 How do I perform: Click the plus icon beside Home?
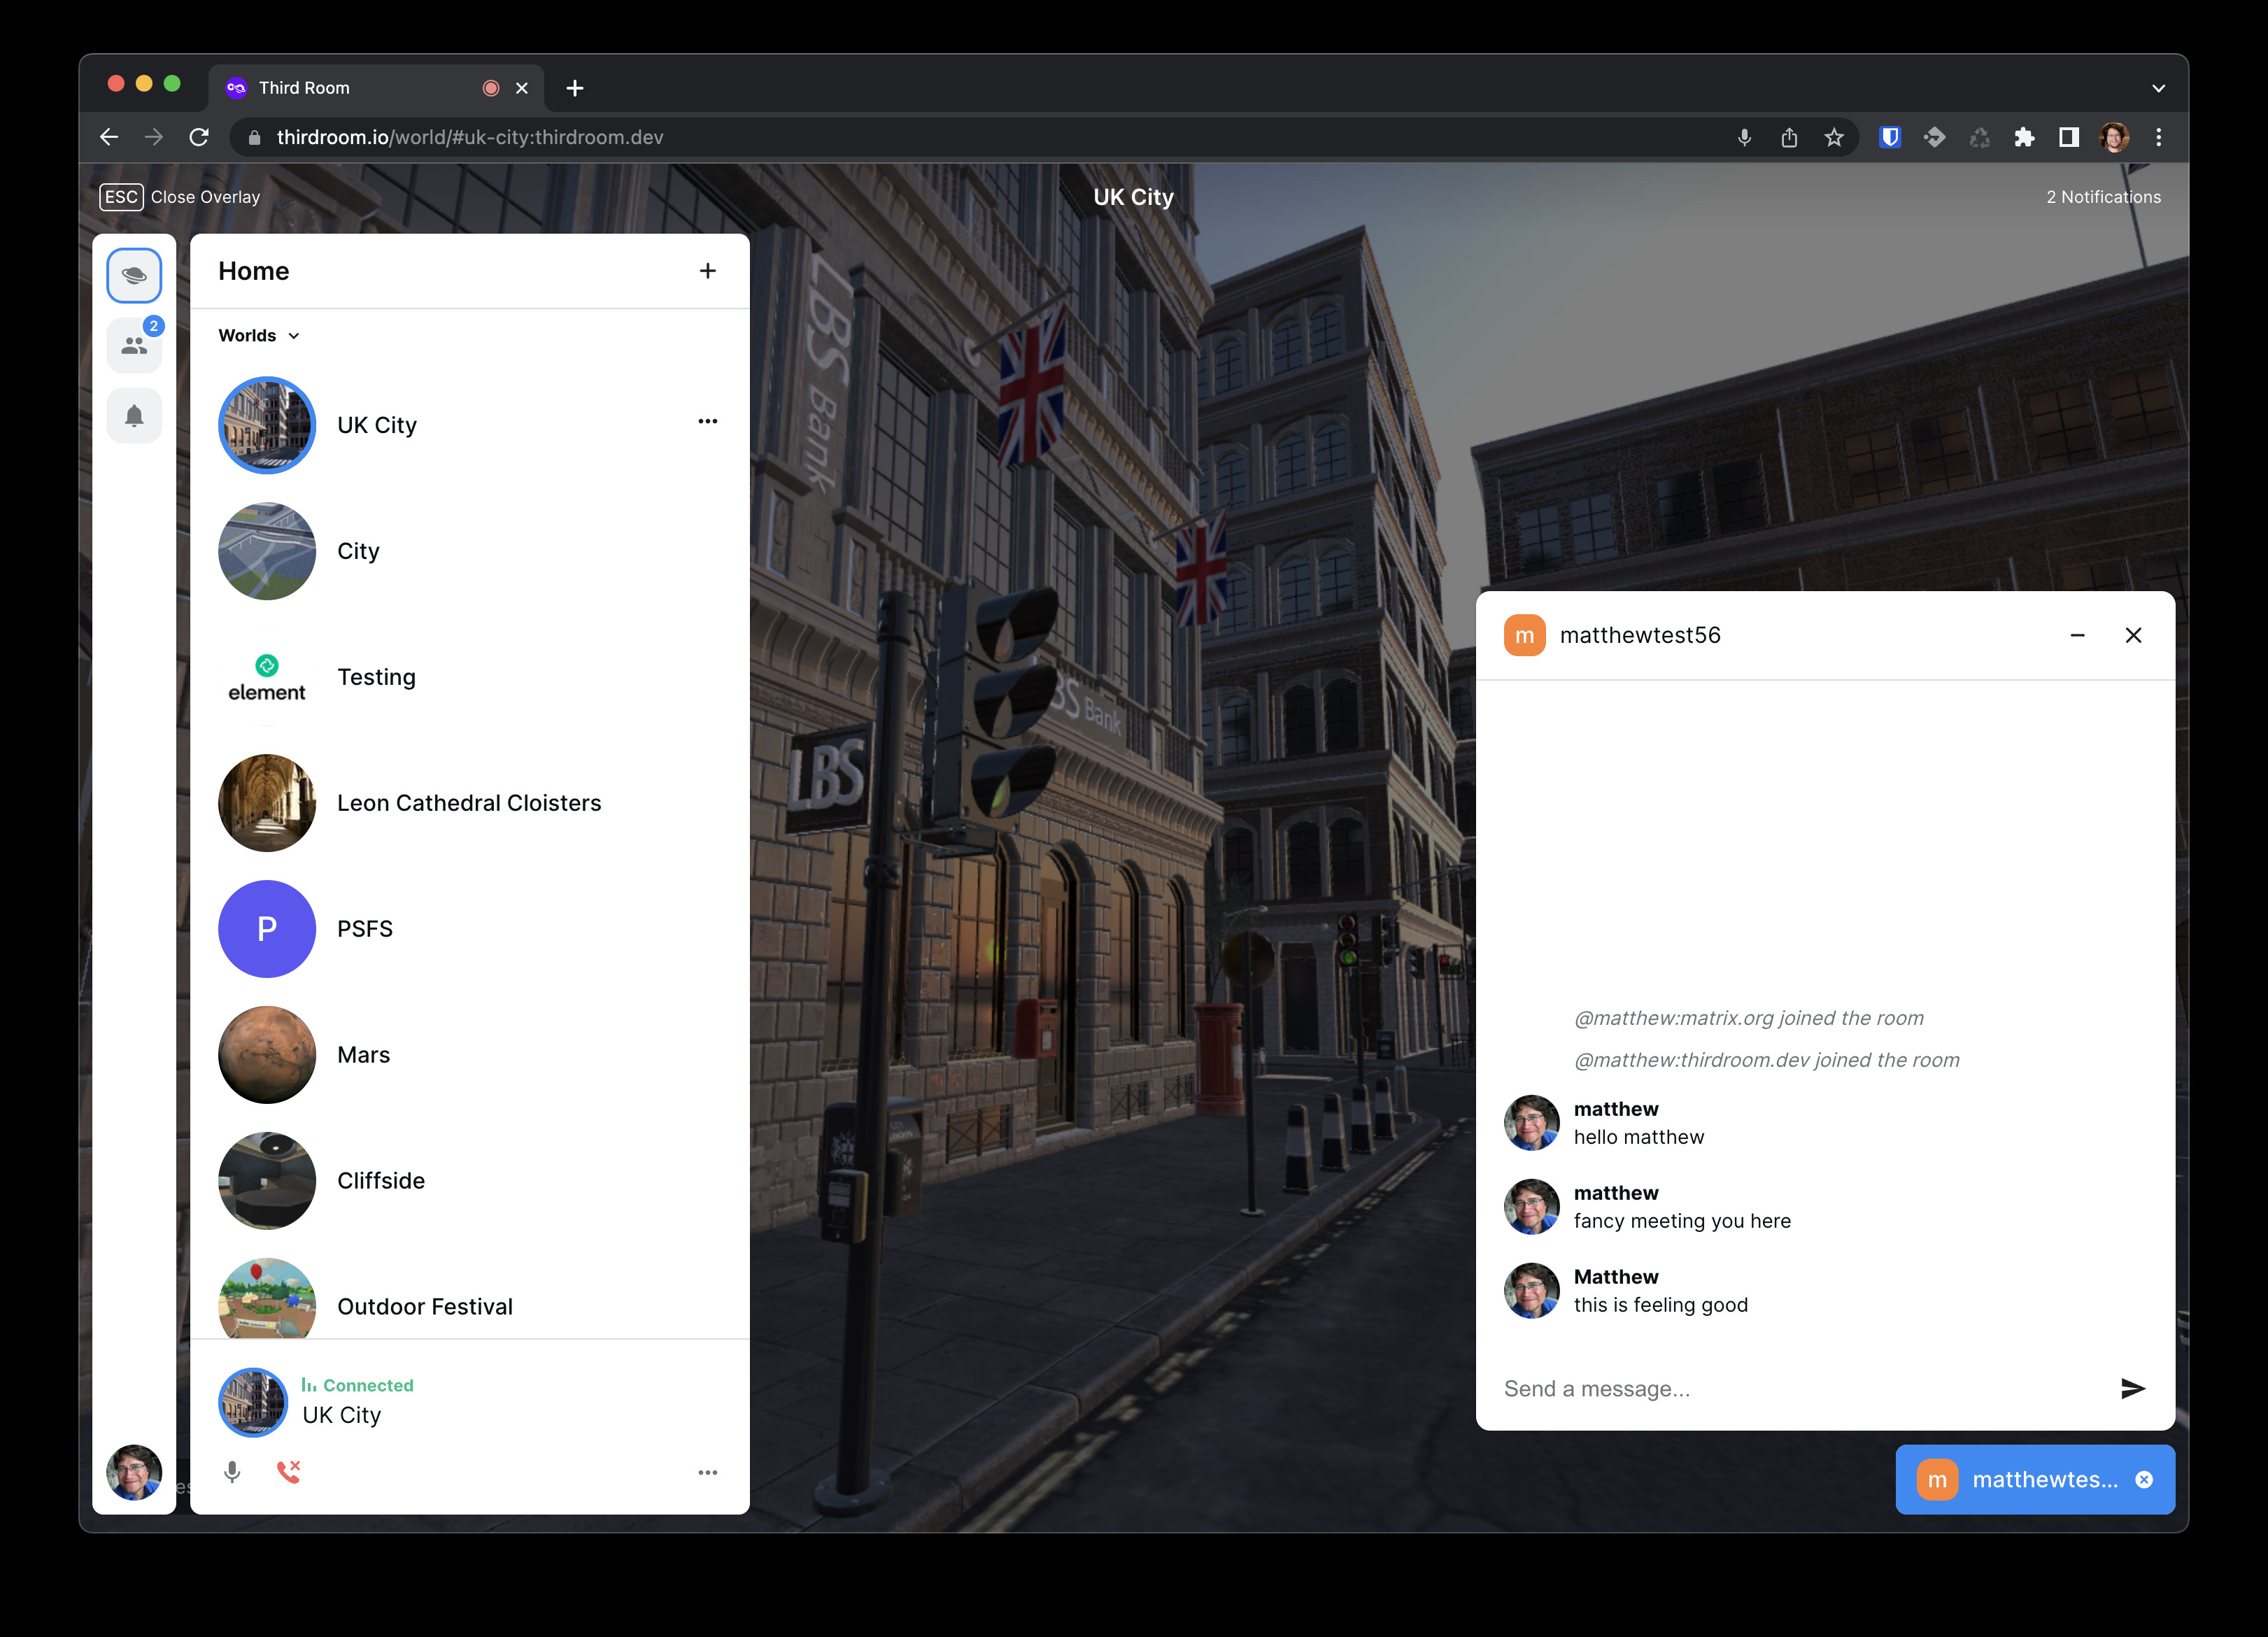point(707,271)
